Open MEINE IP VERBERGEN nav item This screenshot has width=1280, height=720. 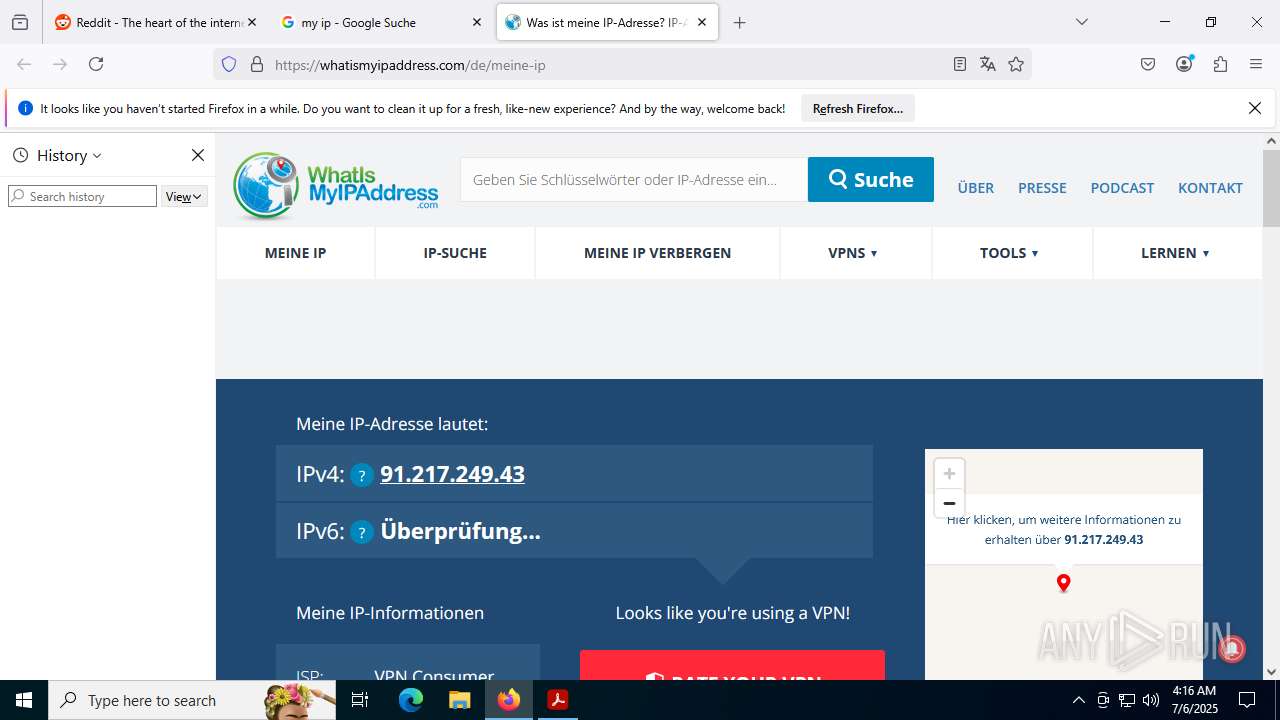pos(657,253)
